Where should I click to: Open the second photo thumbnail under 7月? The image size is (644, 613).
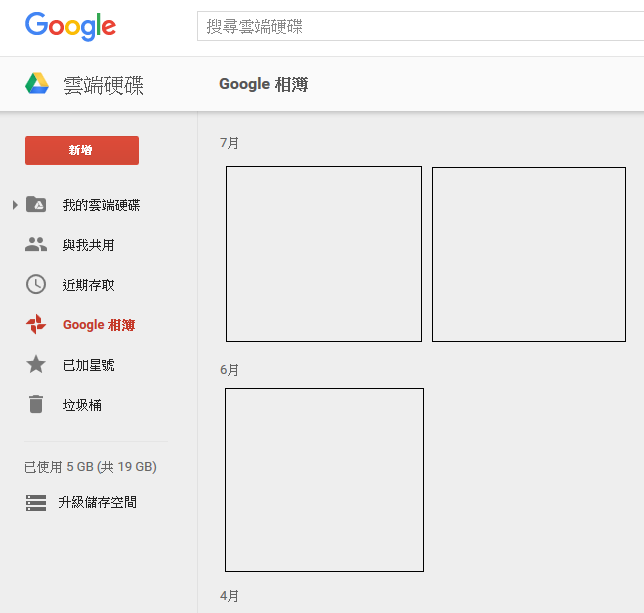coord(529,254)
